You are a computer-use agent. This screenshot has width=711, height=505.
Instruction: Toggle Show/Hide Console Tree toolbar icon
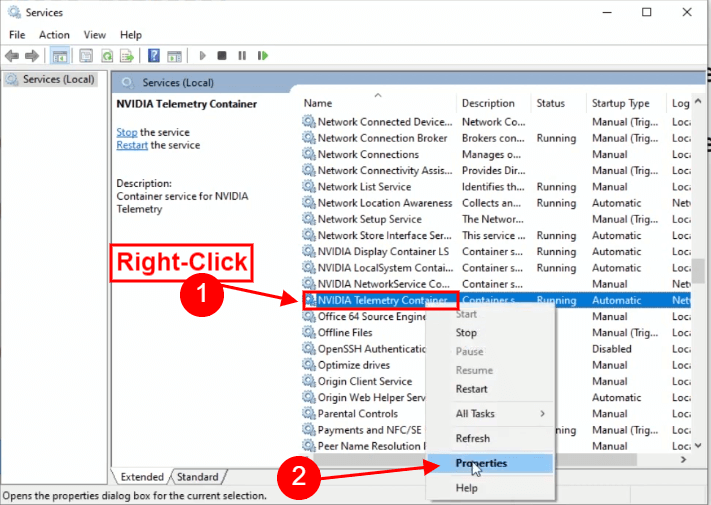tap(59, 56)
